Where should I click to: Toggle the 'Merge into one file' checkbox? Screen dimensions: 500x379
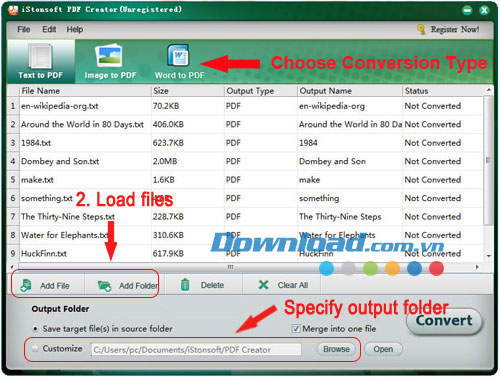(x=296, y=329)
